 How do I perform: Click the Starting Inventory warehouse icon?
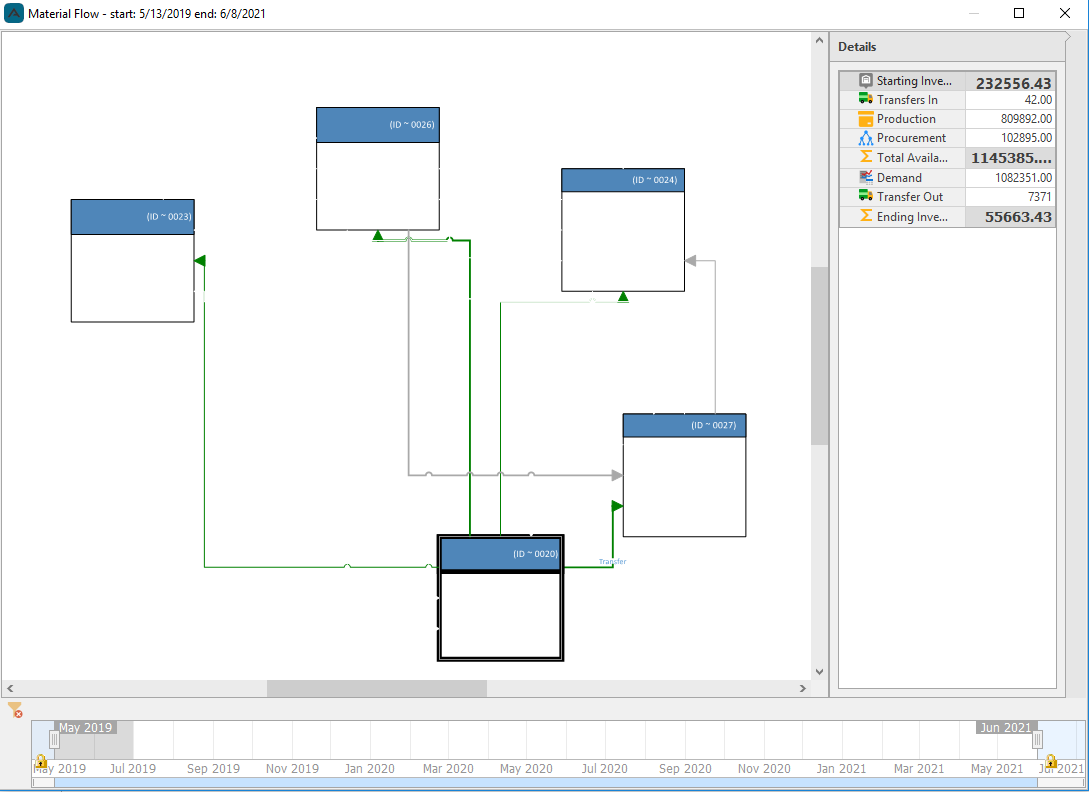tap(865, 81)
